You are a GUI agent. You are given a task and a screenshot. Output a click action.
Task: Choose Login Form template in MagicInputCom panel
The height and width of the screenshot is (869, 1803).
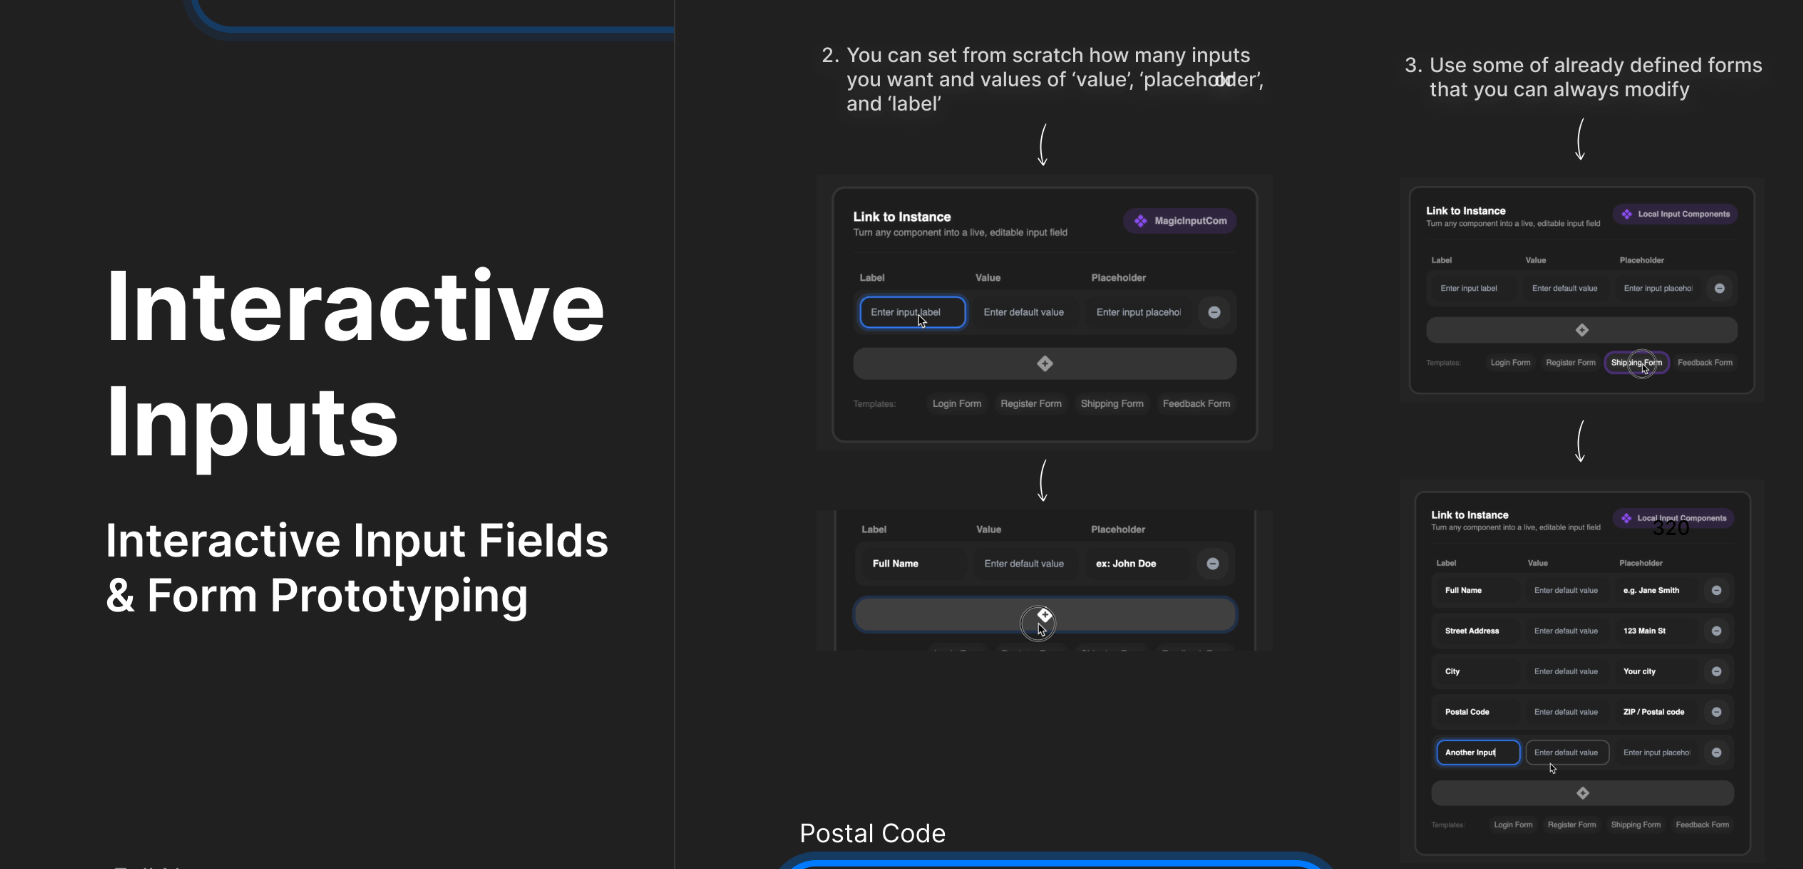tap(956, 404)
